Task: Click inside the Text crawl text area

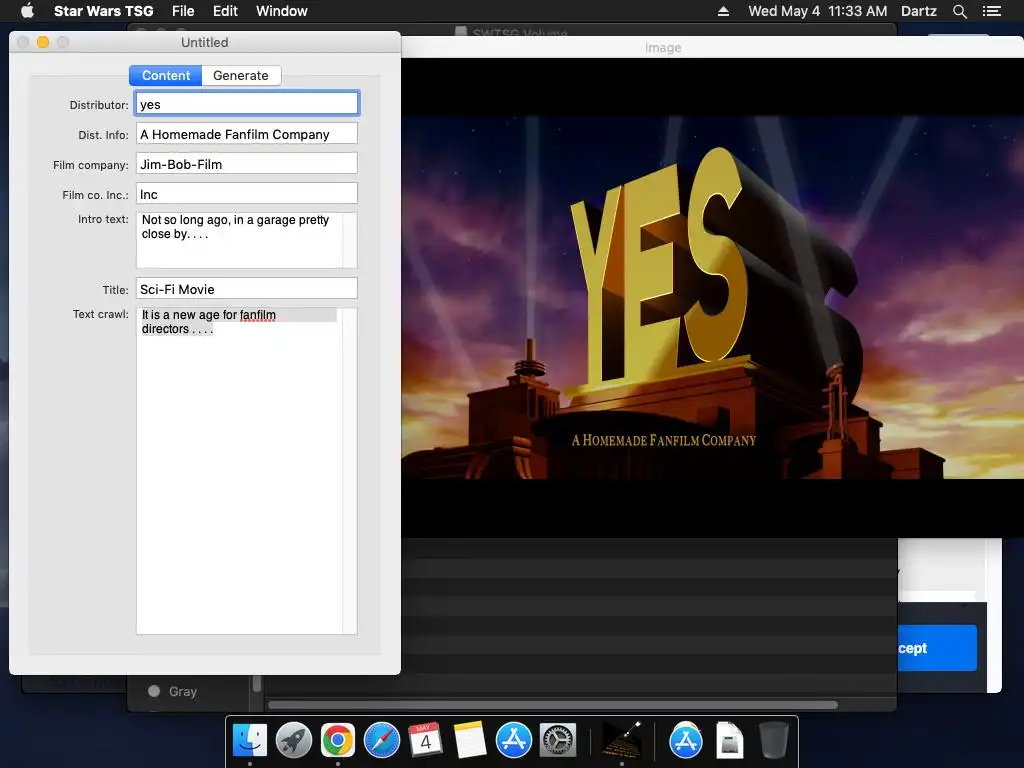Action: 239,470
